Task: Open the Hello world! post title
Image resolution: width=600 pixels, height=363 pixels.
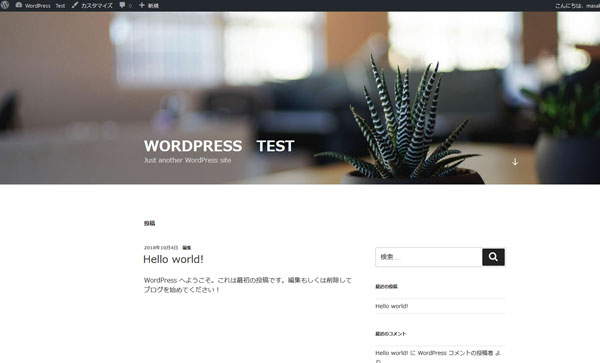Action: (x=173, y=259)
